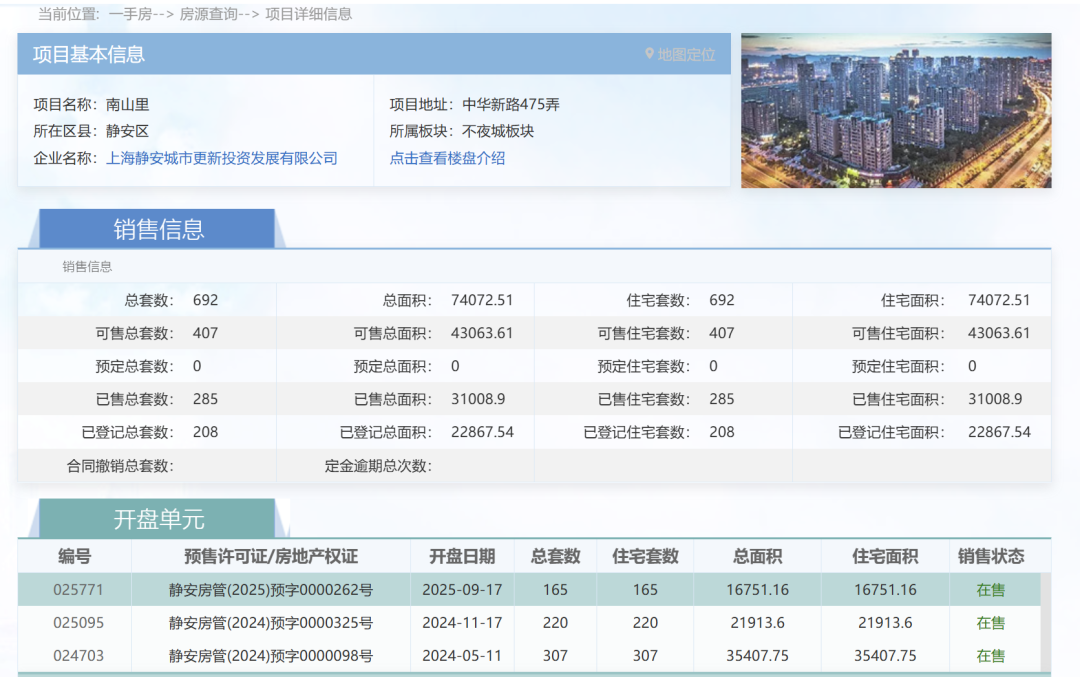Click the 销售状态 column header
The height and width of the screenshot is (677, 1080).
pyautogui.click(x=991, y=556)
